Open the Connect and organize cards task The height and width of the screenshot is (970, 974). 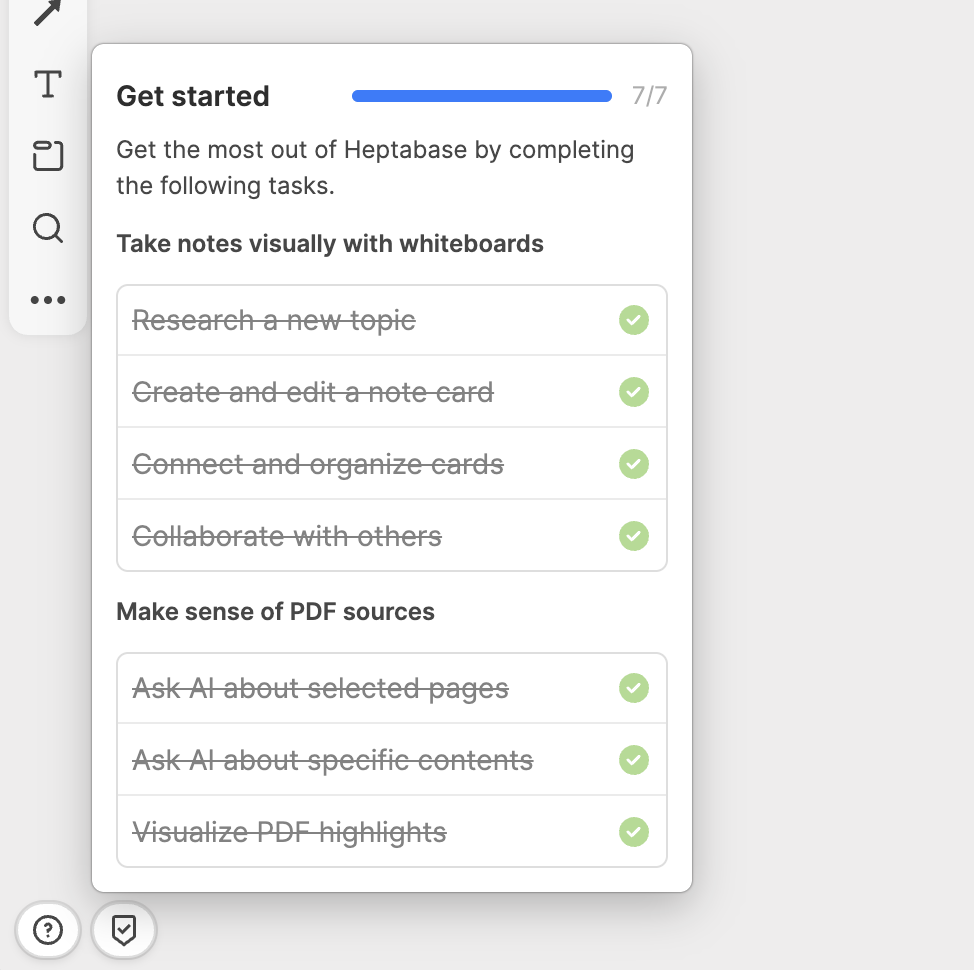(x=317, y=464)
